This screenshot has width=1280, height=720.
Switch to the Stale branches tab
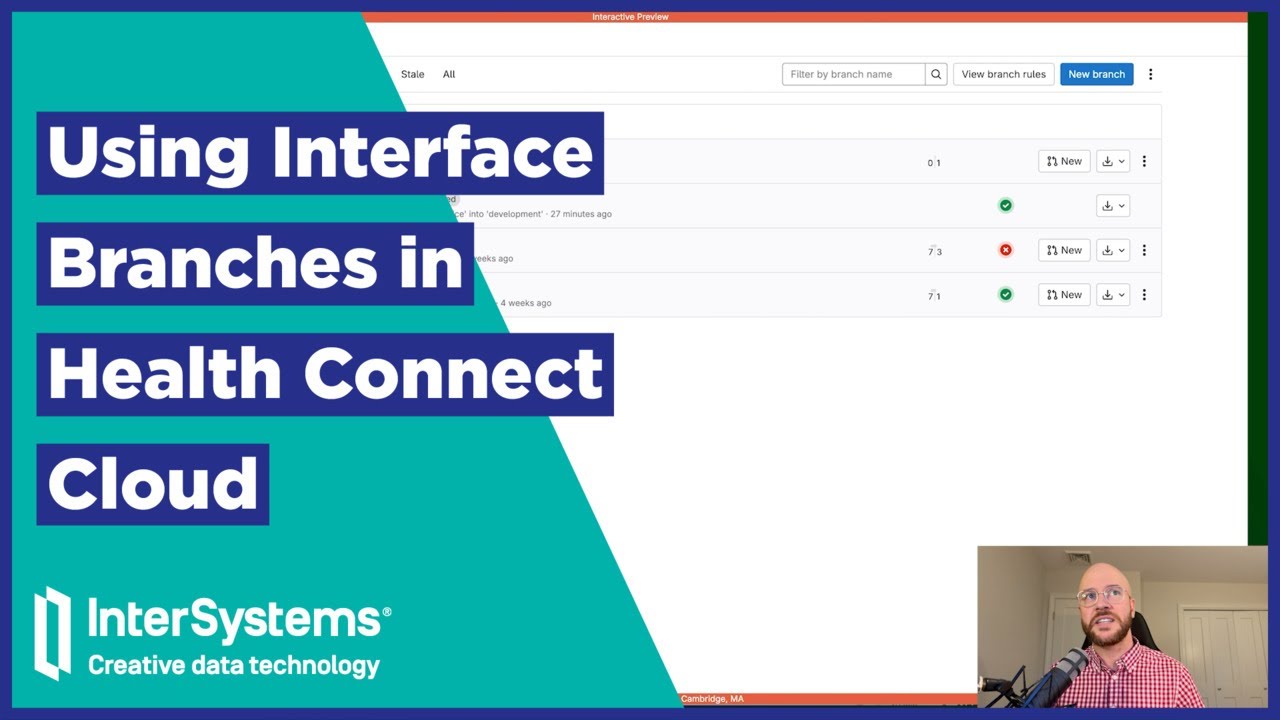pyautogui.click(x=412, y=74)
